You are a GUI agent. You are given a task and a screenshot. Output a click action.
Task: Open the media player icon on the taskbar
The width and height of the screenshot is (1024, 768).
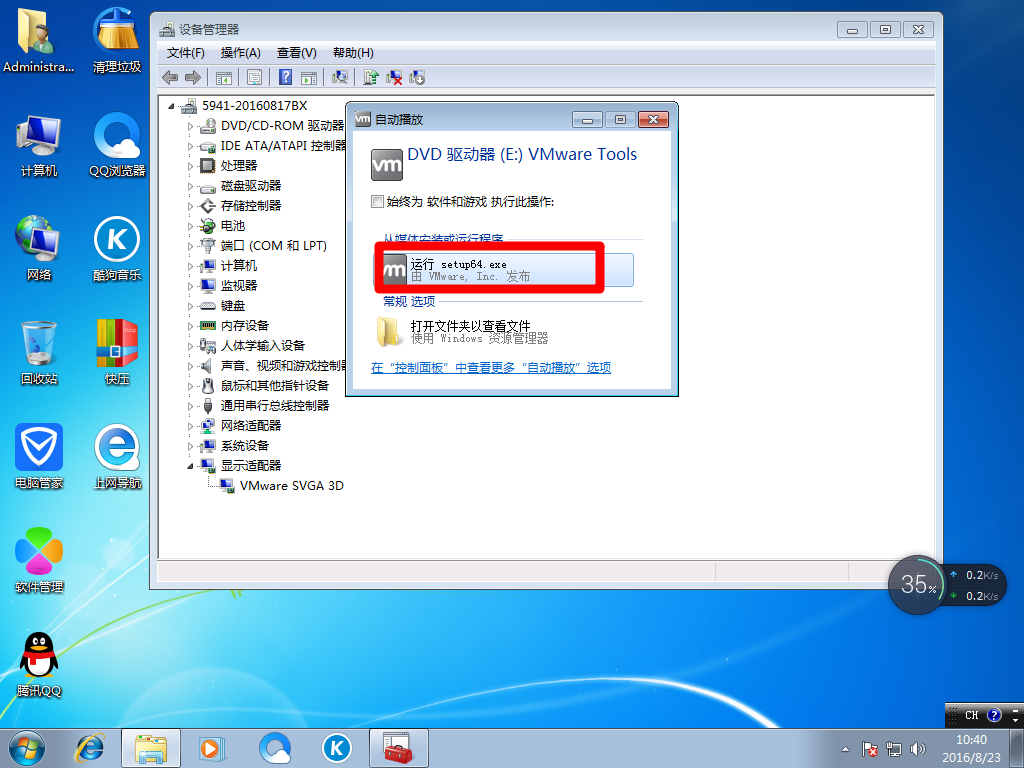coord(212,748)
